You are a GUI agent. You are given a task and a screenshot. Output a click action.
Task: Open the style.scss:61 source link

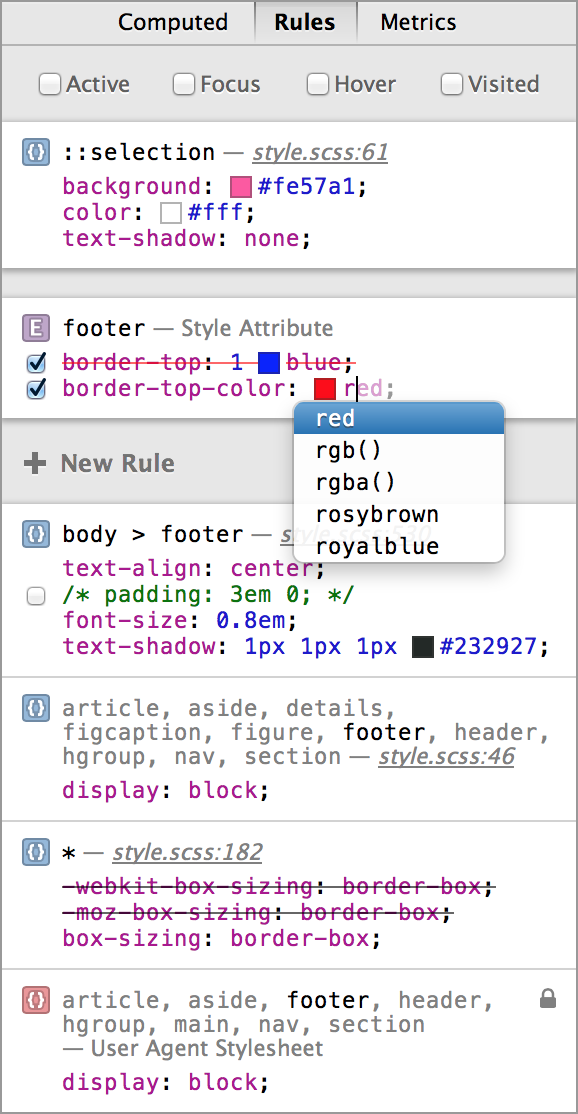pyautogui.click(x=320, y=153)
